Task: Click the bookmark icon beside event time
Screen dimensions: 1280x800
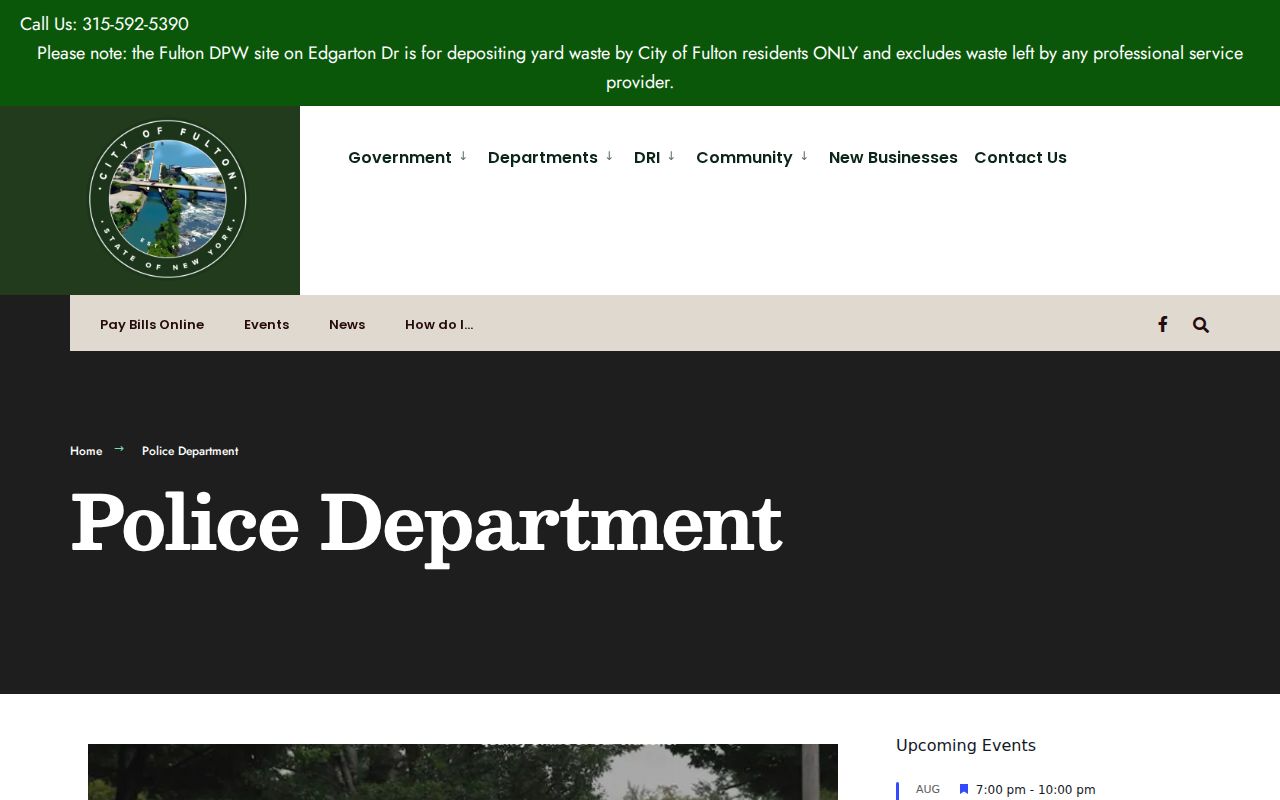Action: (964, 789)
